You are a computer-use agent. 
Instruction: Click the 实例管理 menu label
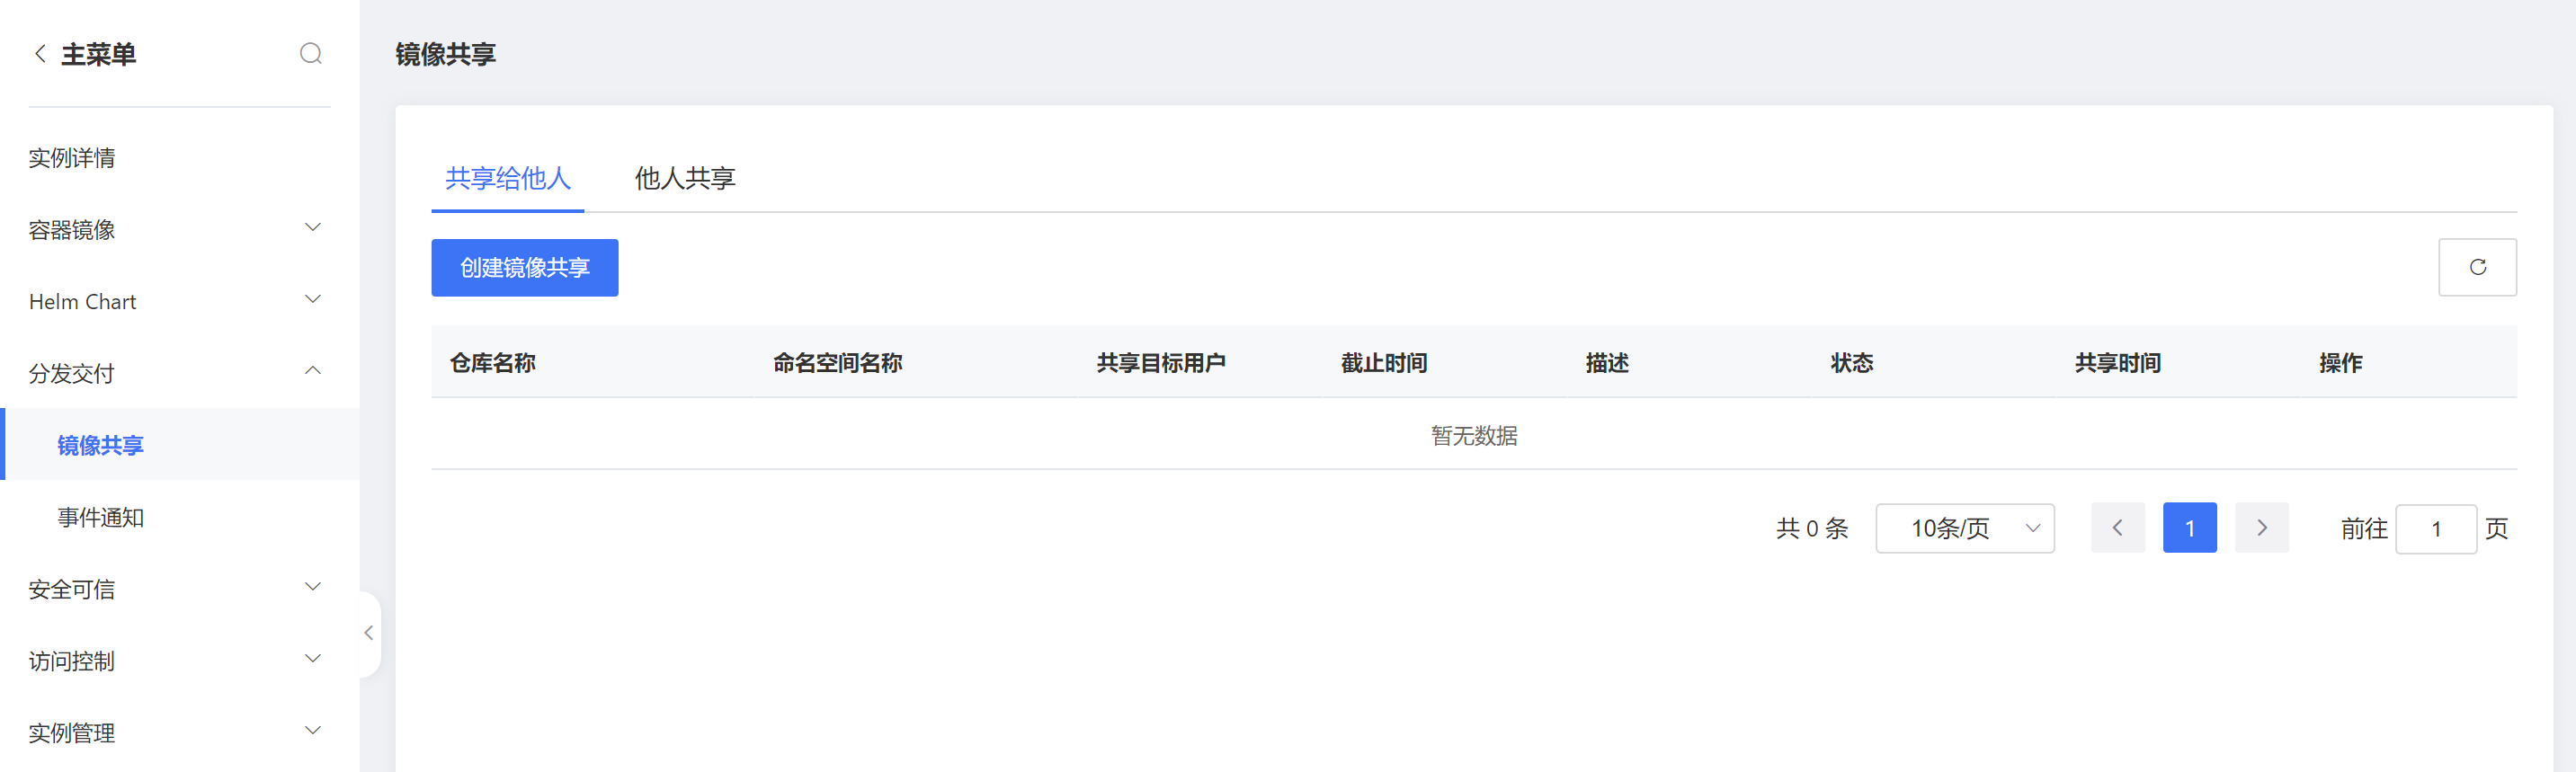pyautogui.click(x=72, y=733)
